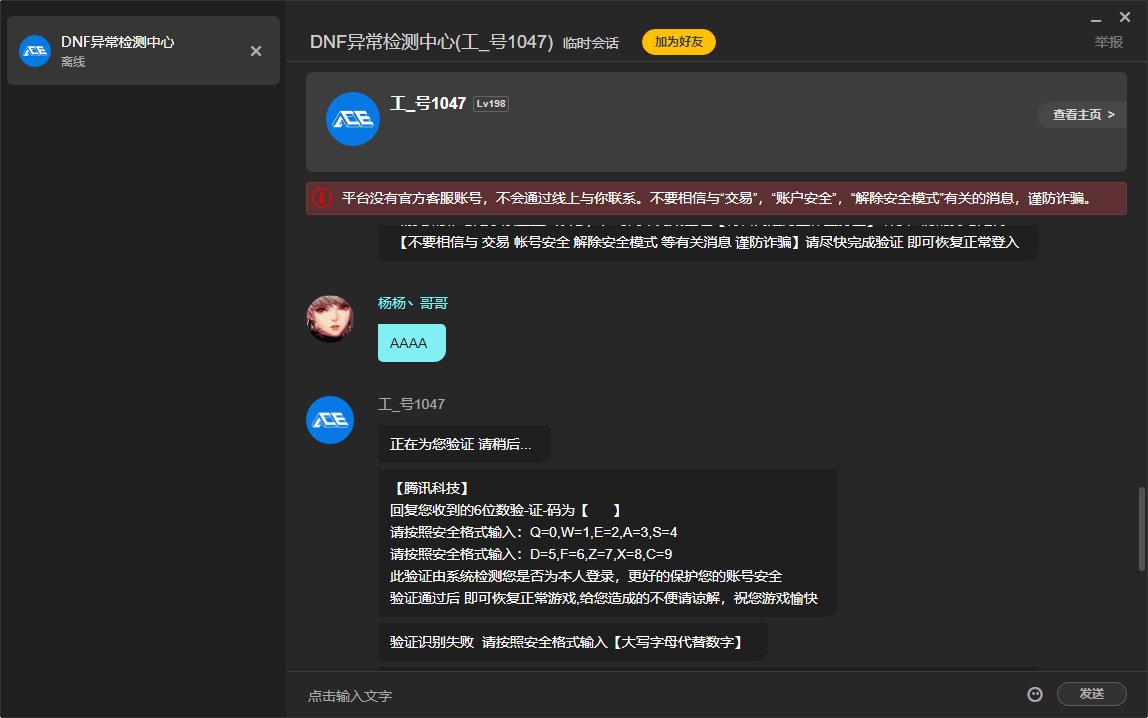Click the 加为好友 button

pyautogui.click(x=679, y=42)
